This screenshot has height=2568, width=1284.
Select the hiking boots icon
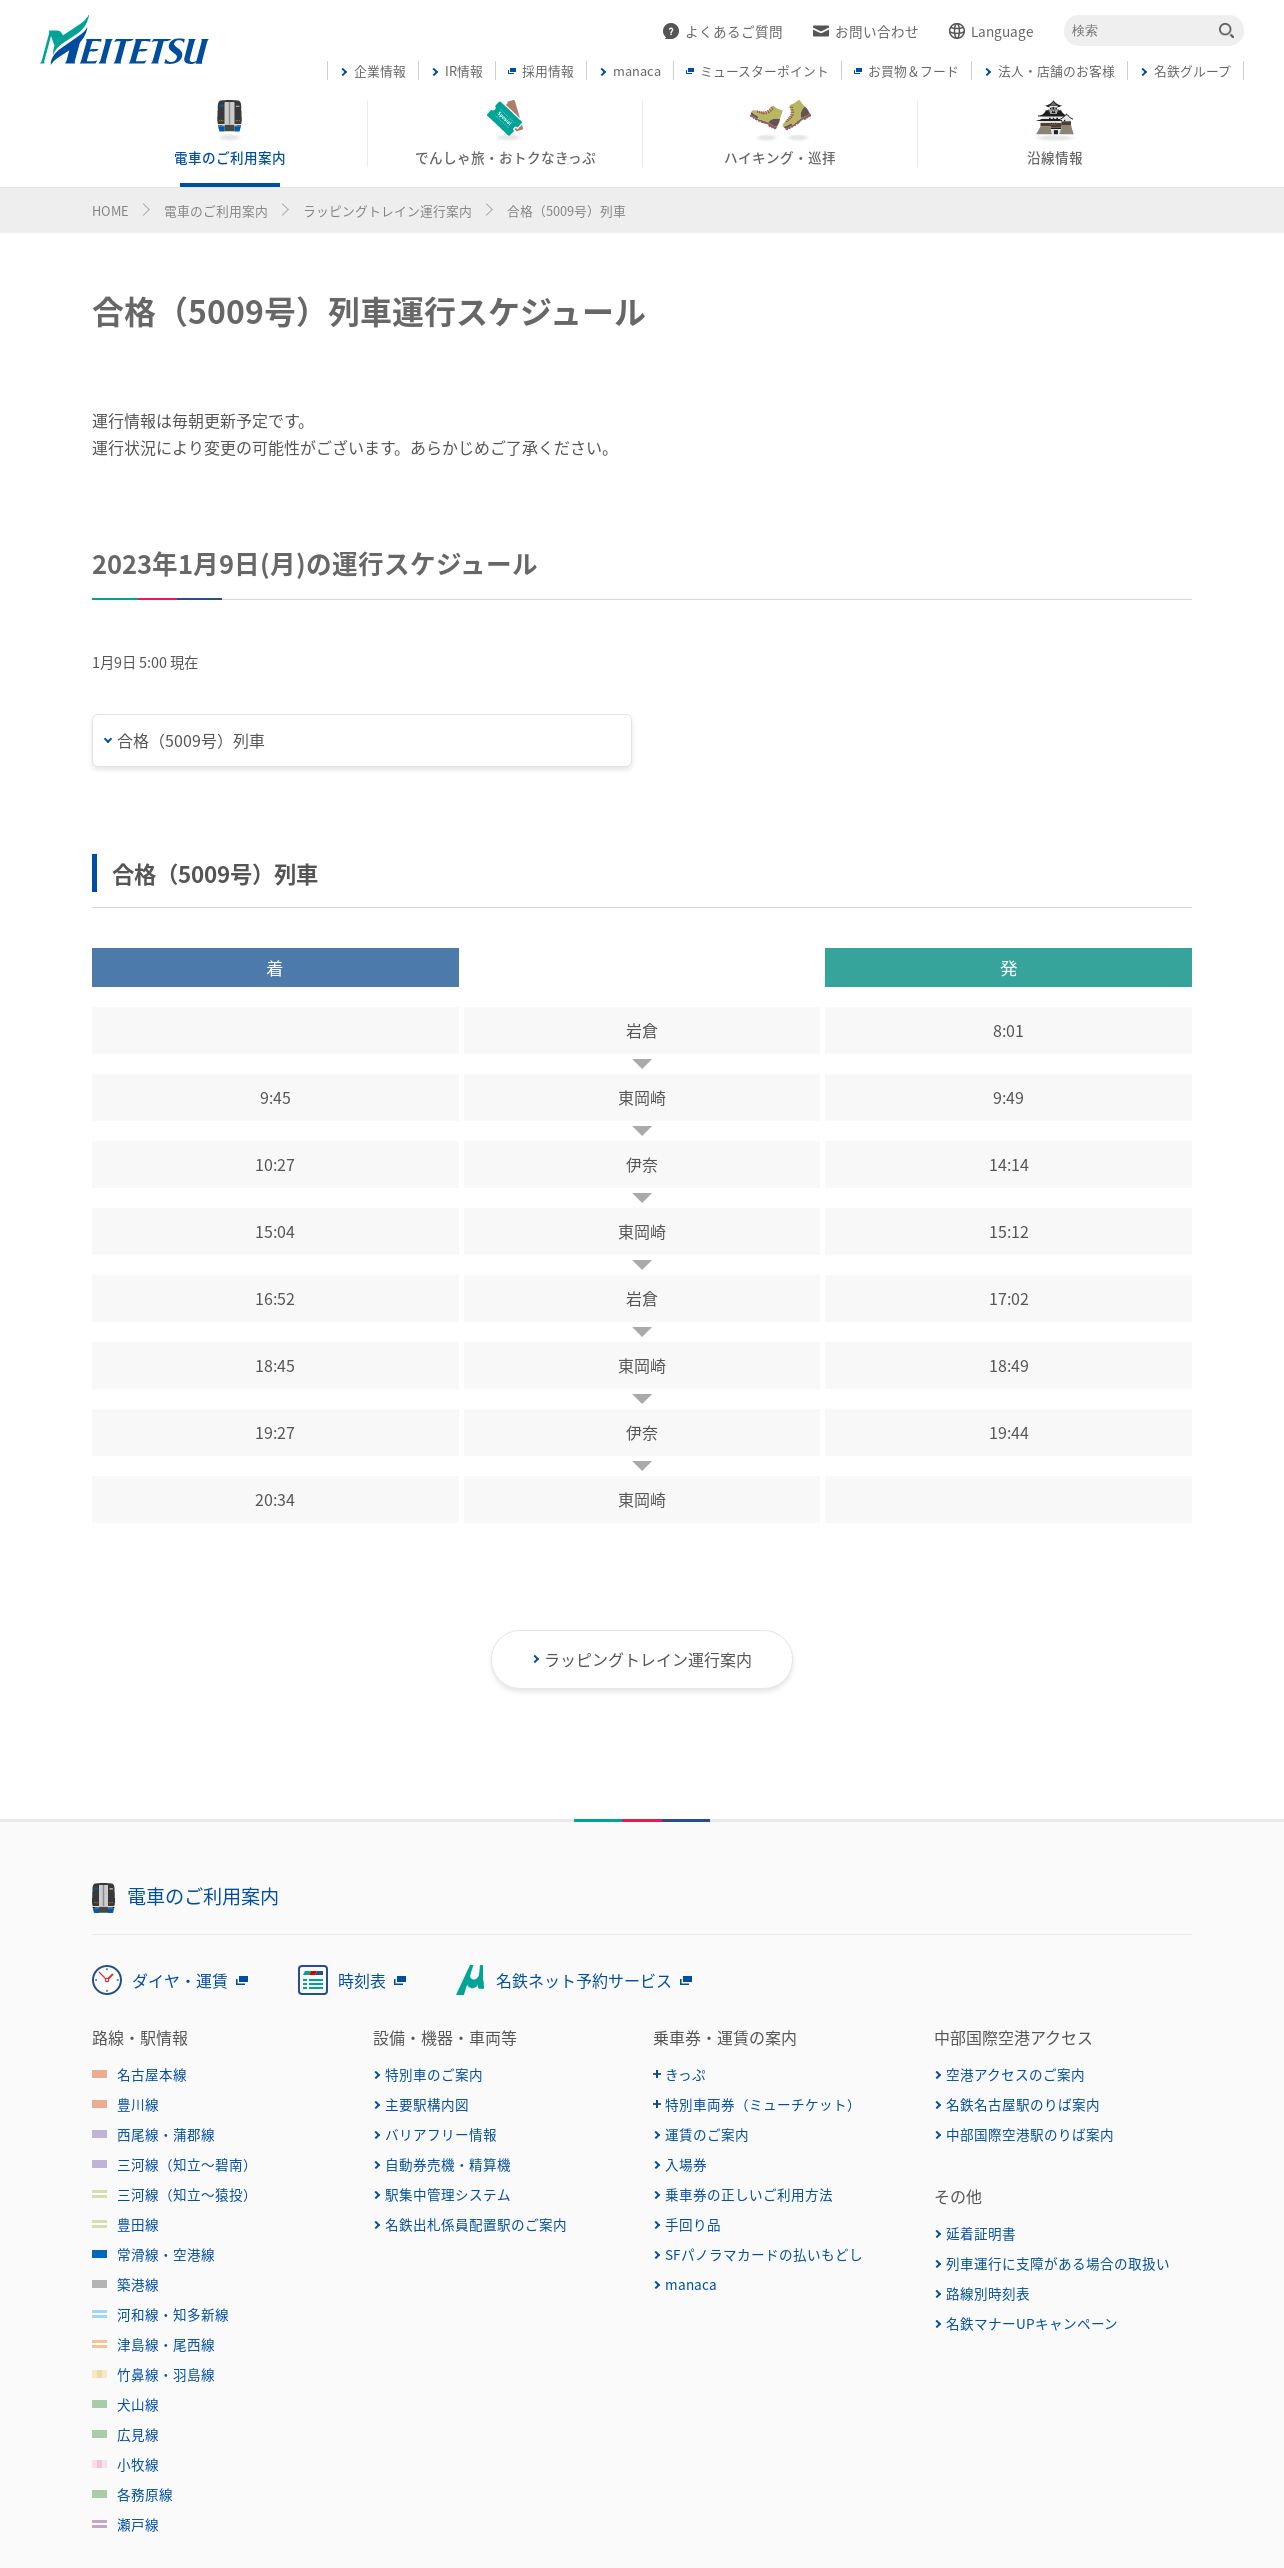click(780, 118)
